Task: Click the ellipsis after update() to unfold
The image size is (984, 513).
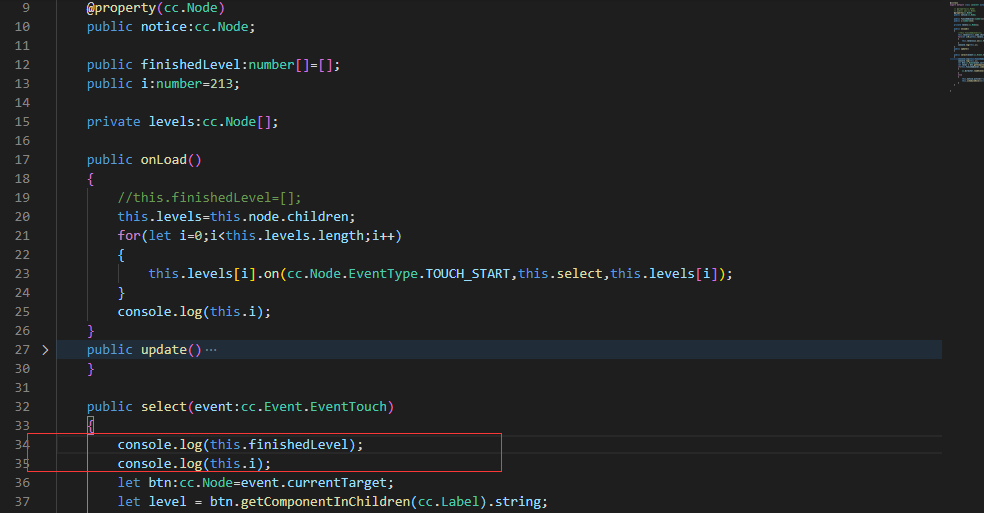Action: (211, 350)
